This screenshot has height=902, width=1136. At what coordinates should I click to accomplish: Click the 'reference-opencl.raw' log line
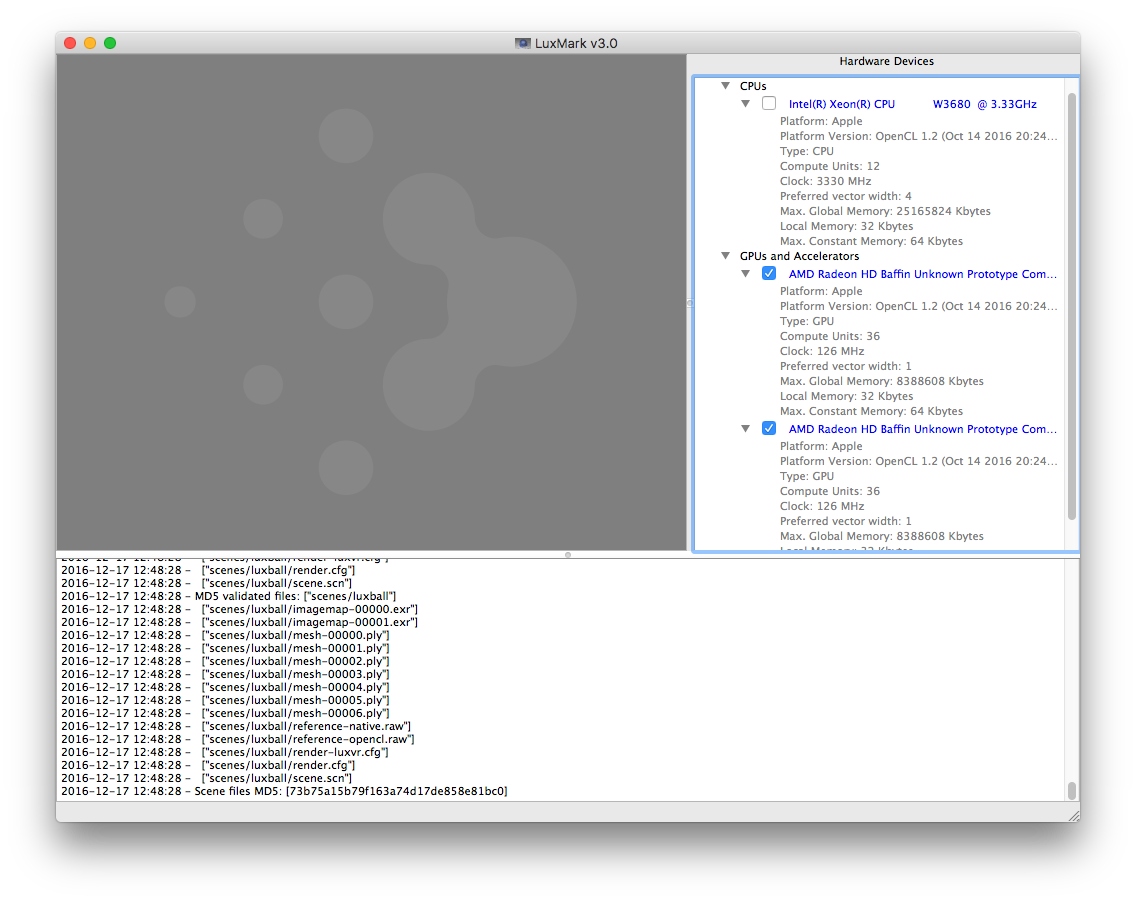click(238, 739)
